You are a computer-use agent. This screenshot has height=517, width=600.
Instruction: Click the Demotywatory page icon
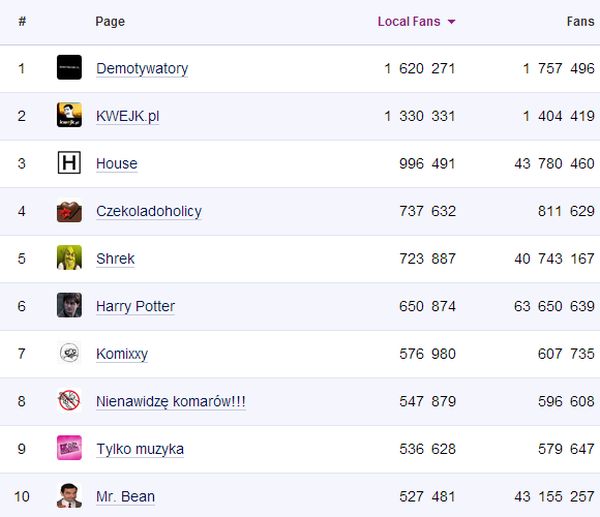coord(69,68)
